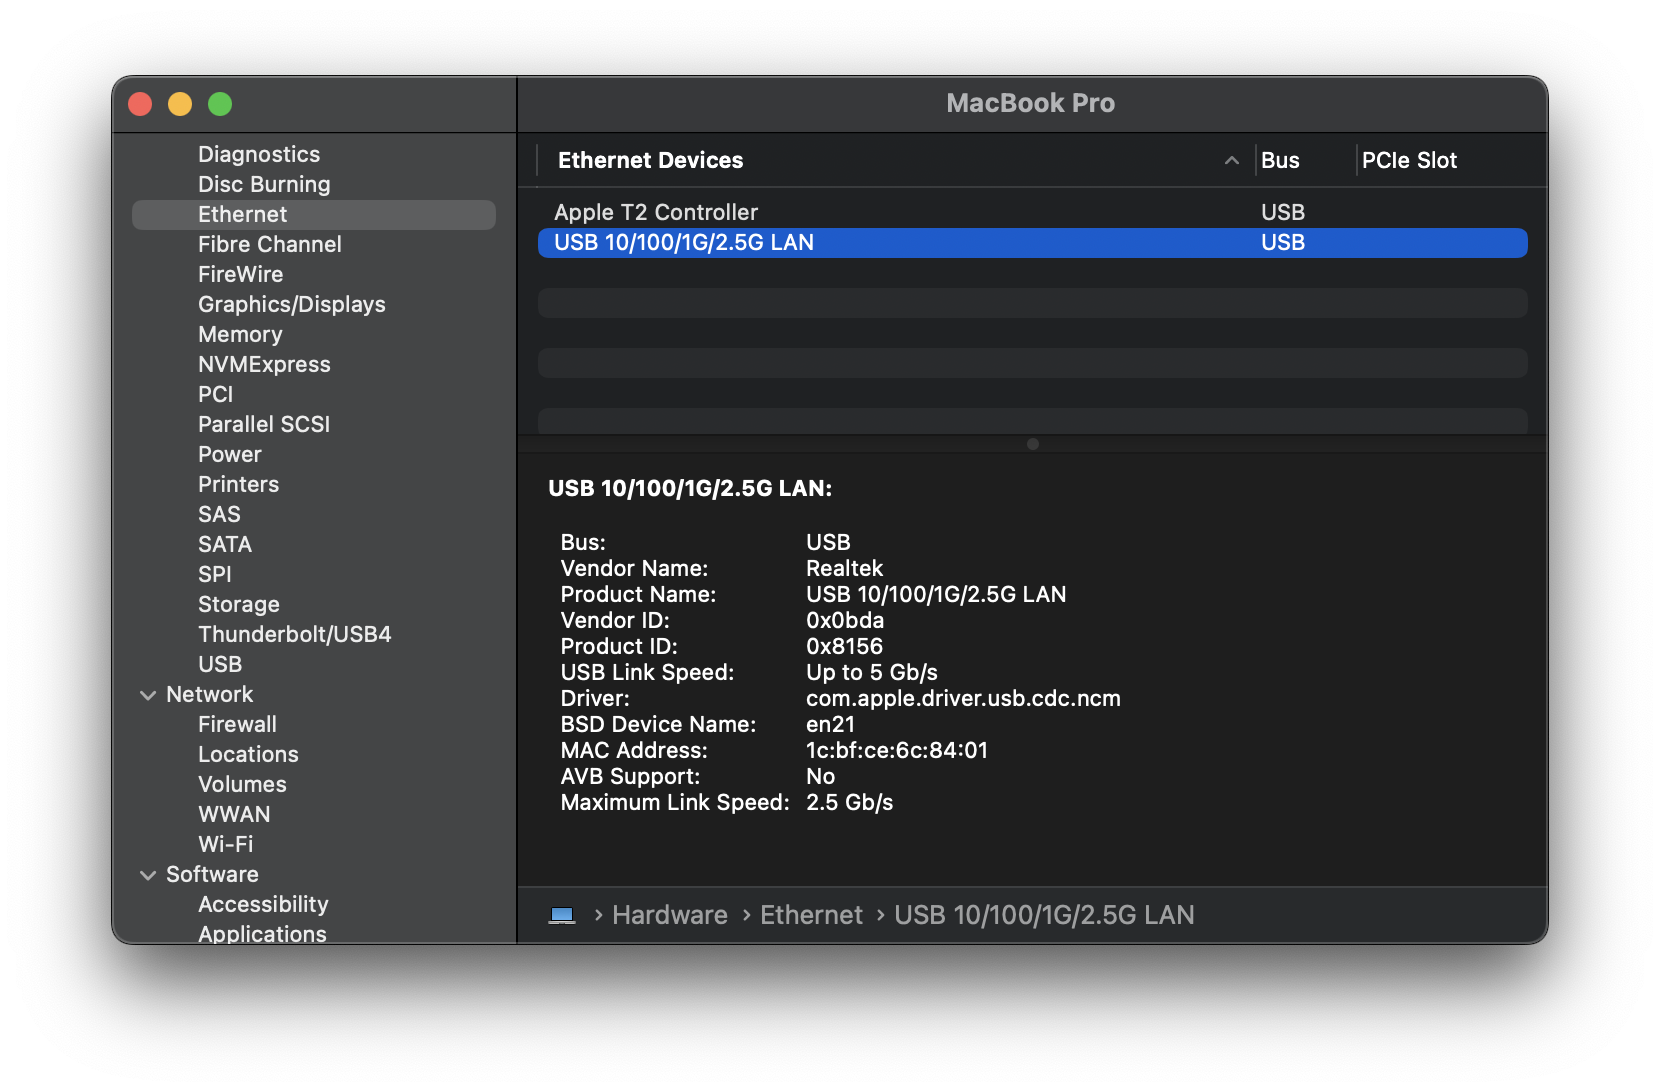
Task: Click Hardware in the path bar
Action: point(670,915)
